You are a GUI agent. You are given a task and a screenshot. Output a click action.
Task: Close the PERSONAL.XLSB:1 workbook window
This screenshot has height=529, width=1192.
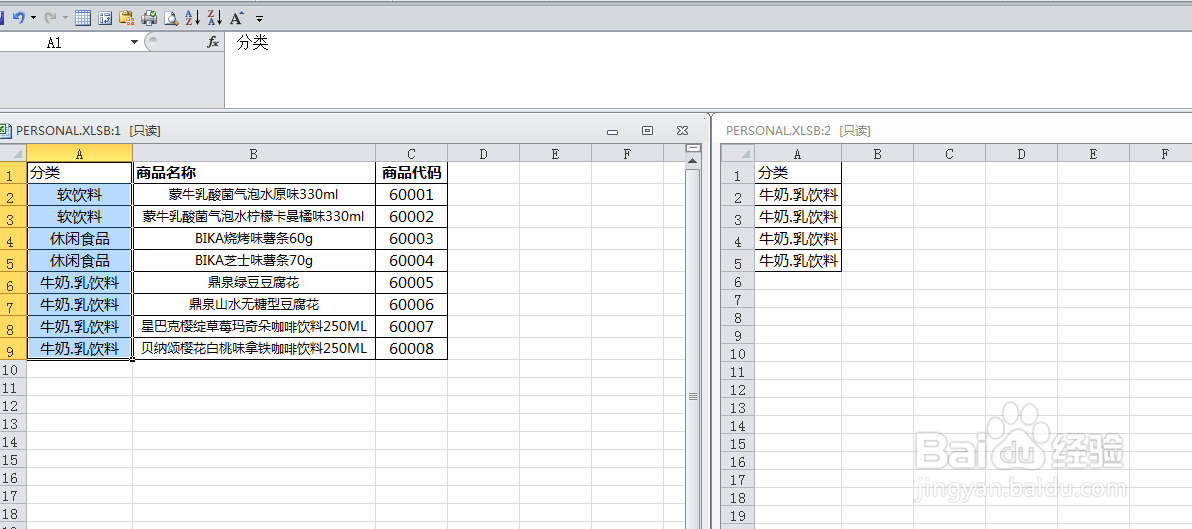pos(682,131)
